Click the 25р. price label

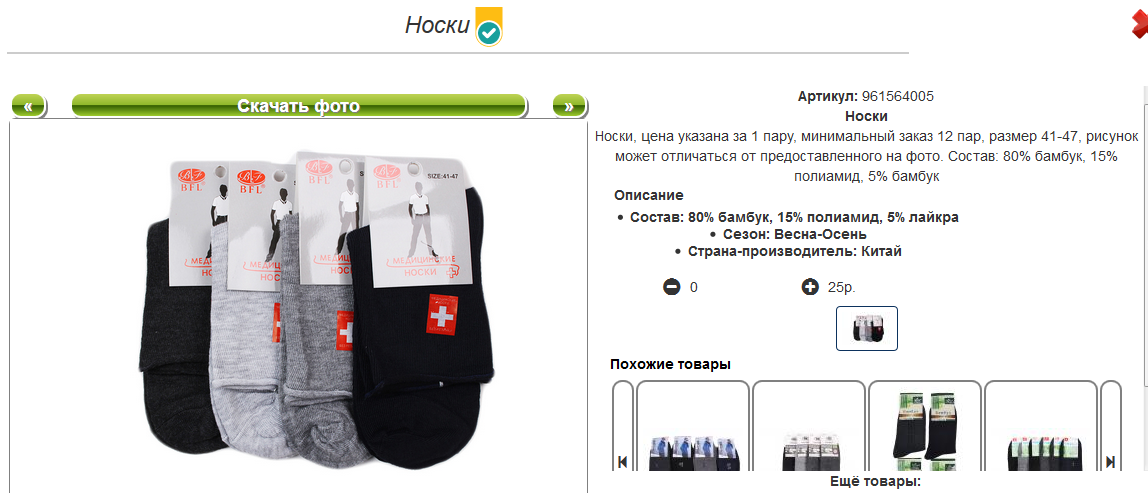pyautogui.click(x=842, y=287)
